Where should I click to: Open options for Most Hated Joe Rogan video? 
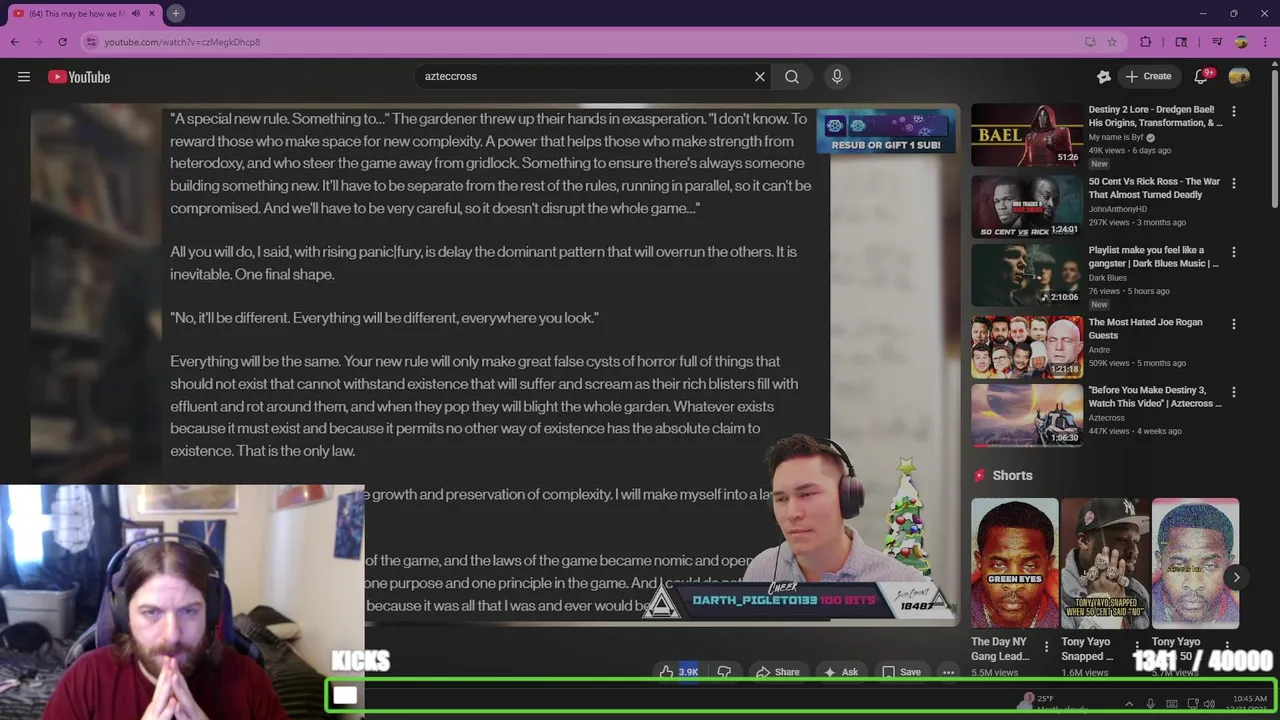[x=1233, y=324]
